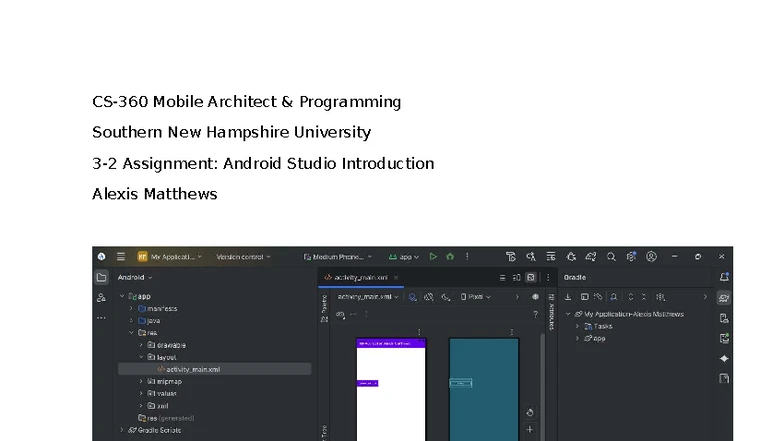This screenshot has width=784, height=441.
Task: Open the Project tool window folder icon
Action: [x=102, y=277]
